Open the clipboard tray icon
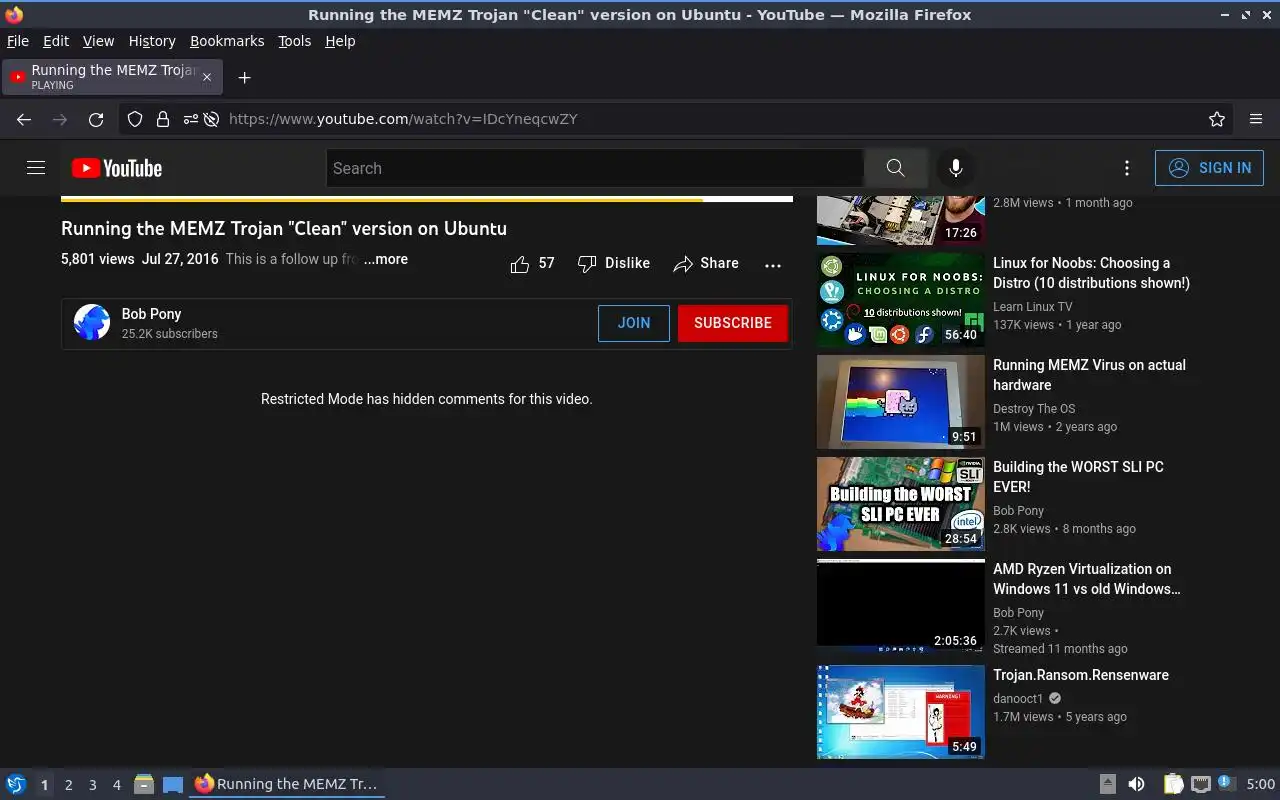This screenshot has width=1280, height=800. [x=1173, y=784]
